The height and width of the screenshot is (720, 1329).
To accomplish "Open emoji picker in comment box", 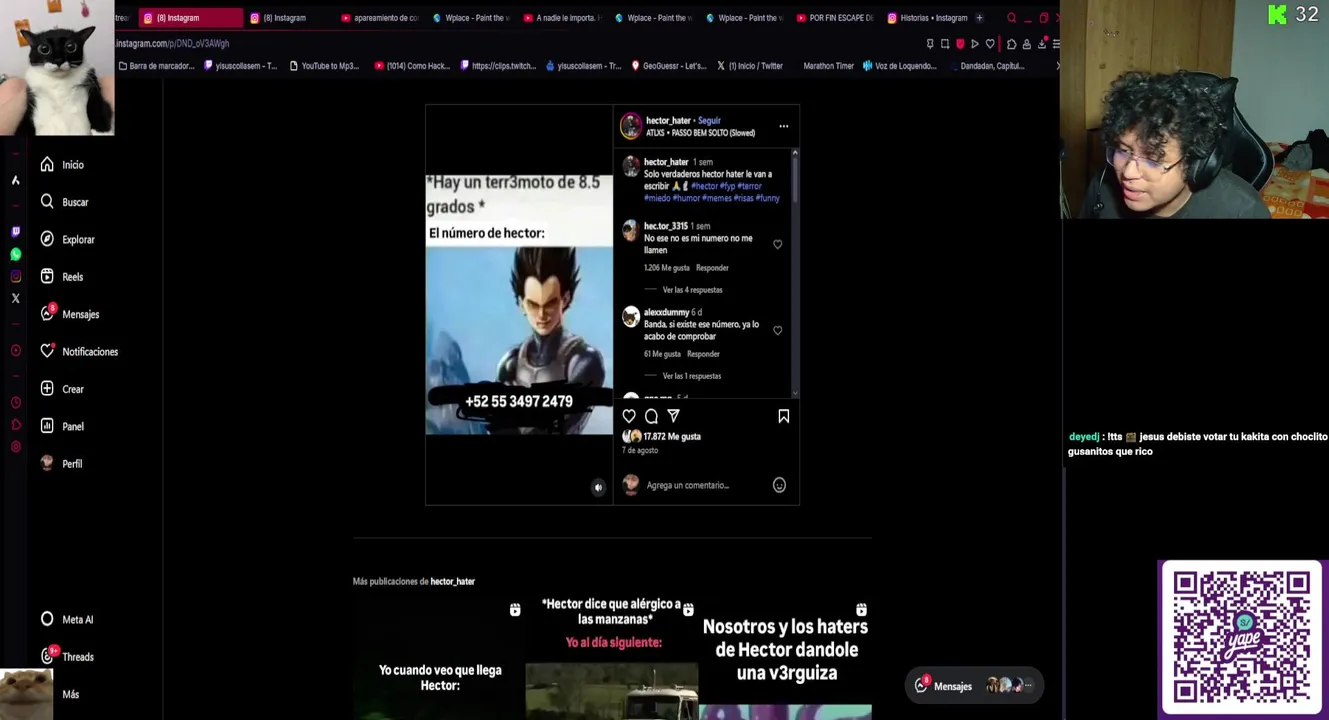I will tap(779, 485).
